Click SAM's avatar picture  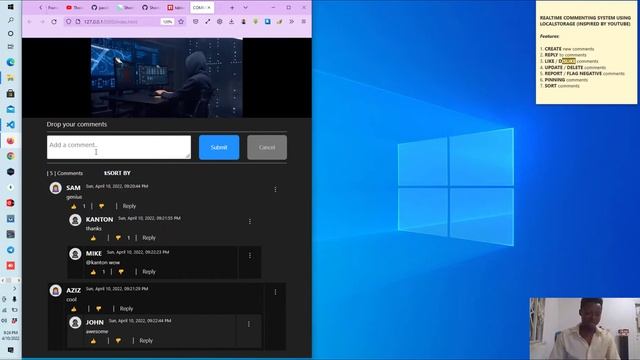coord(56,188)
